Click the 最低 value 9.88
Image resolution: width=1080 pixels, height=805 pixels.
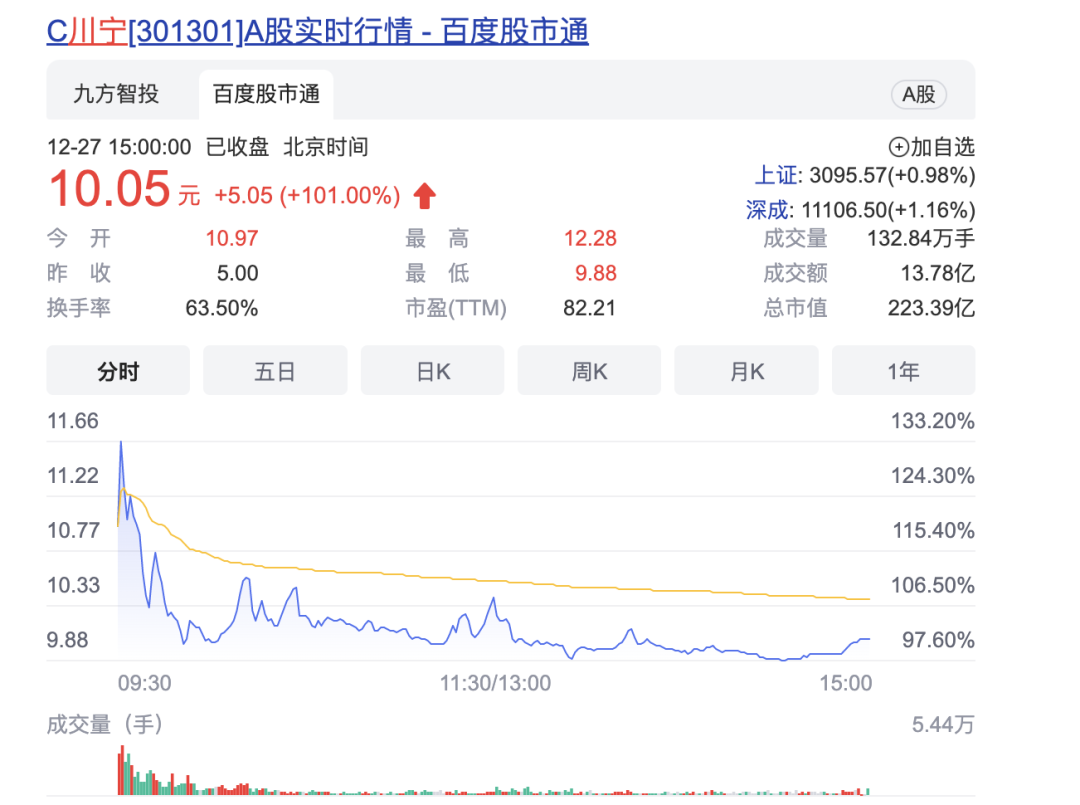596,273
